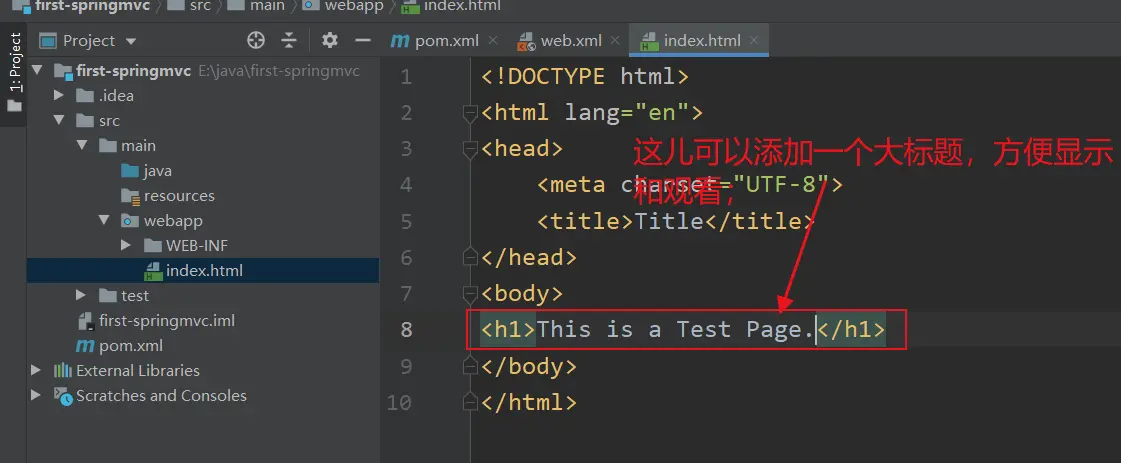This screenshot has width=1121, height=463.
Task: Click the External Libraries icon
Action: coord(63,371)
